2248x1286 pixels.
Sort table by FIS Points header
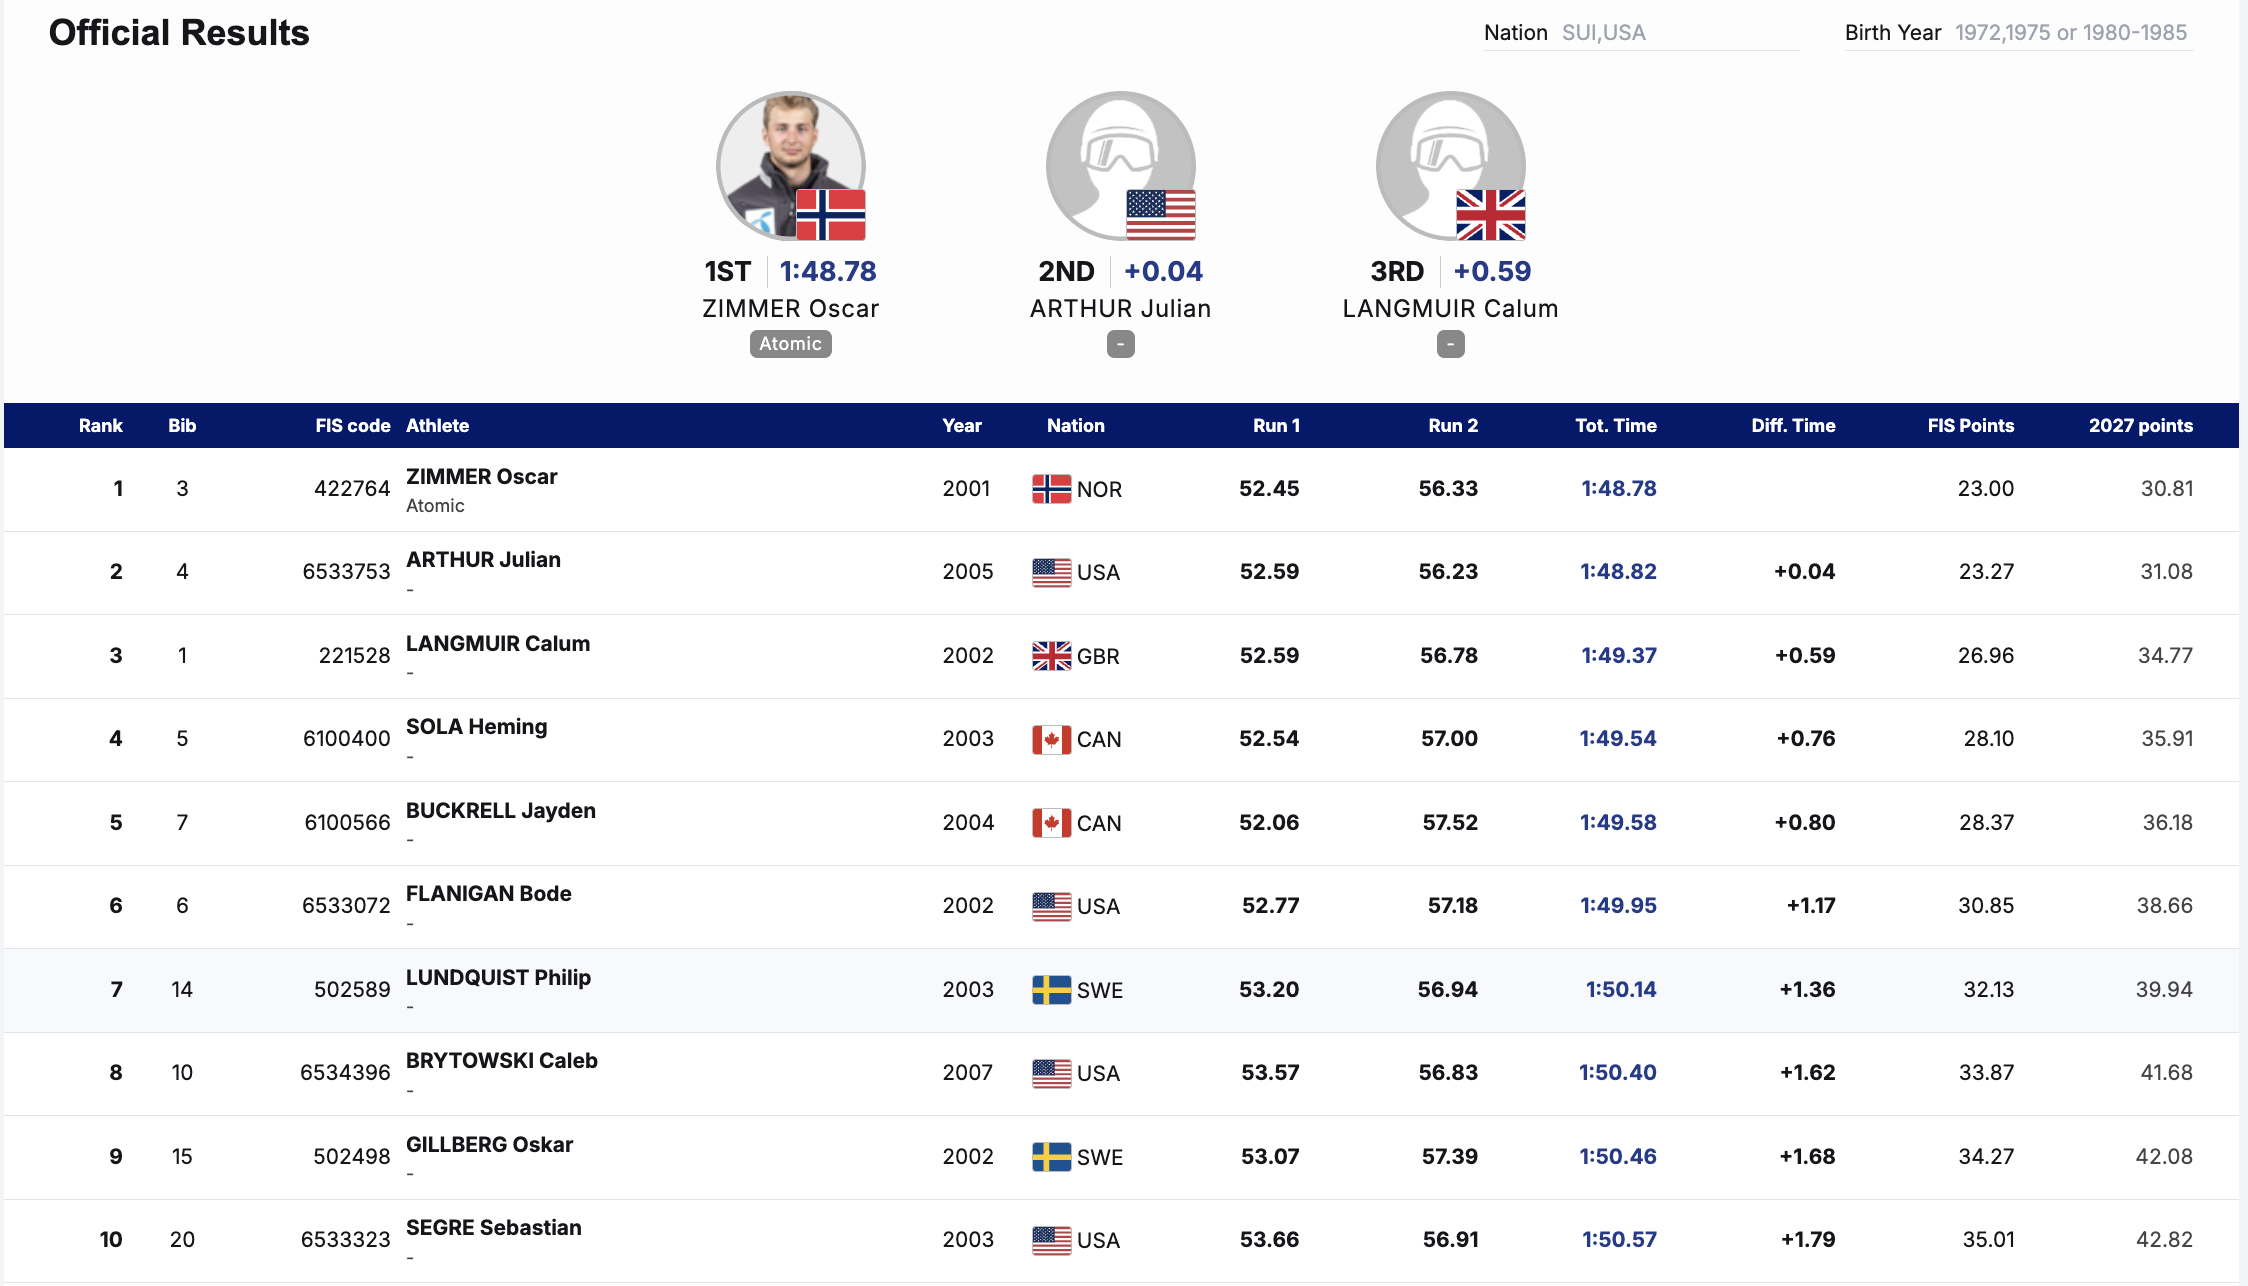[x=1970, y=426]
